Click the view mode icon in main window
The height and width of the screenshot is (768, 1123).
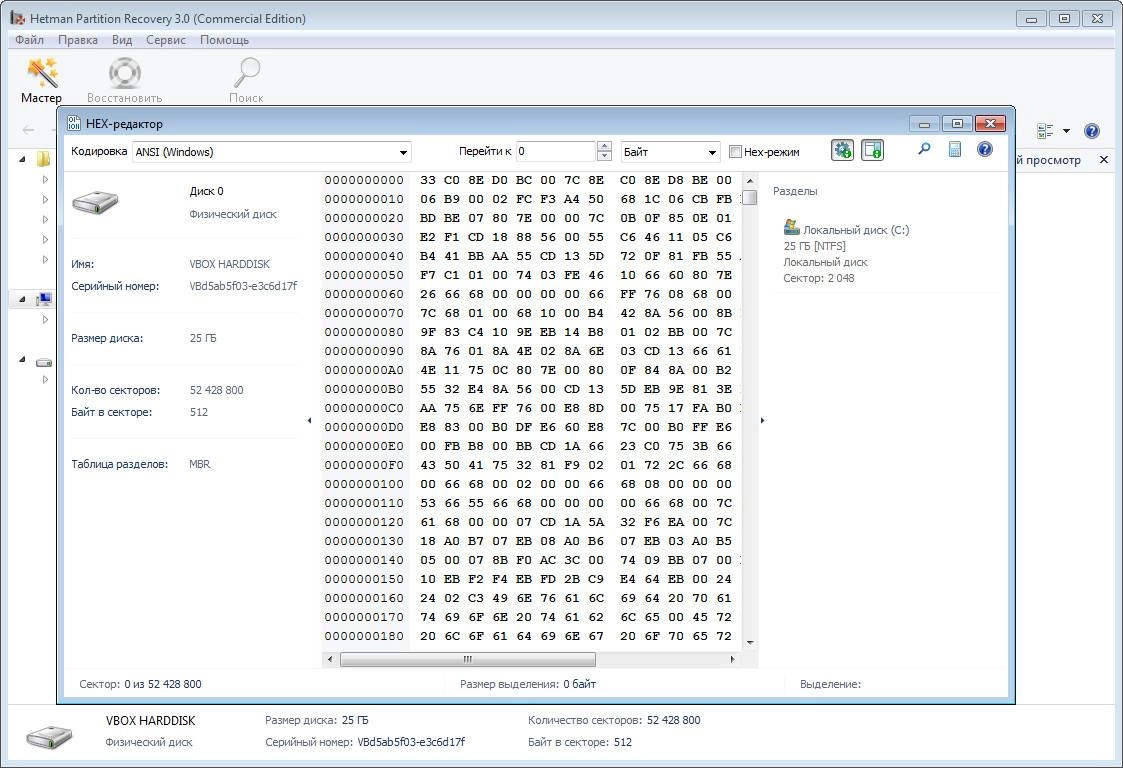1046,131
